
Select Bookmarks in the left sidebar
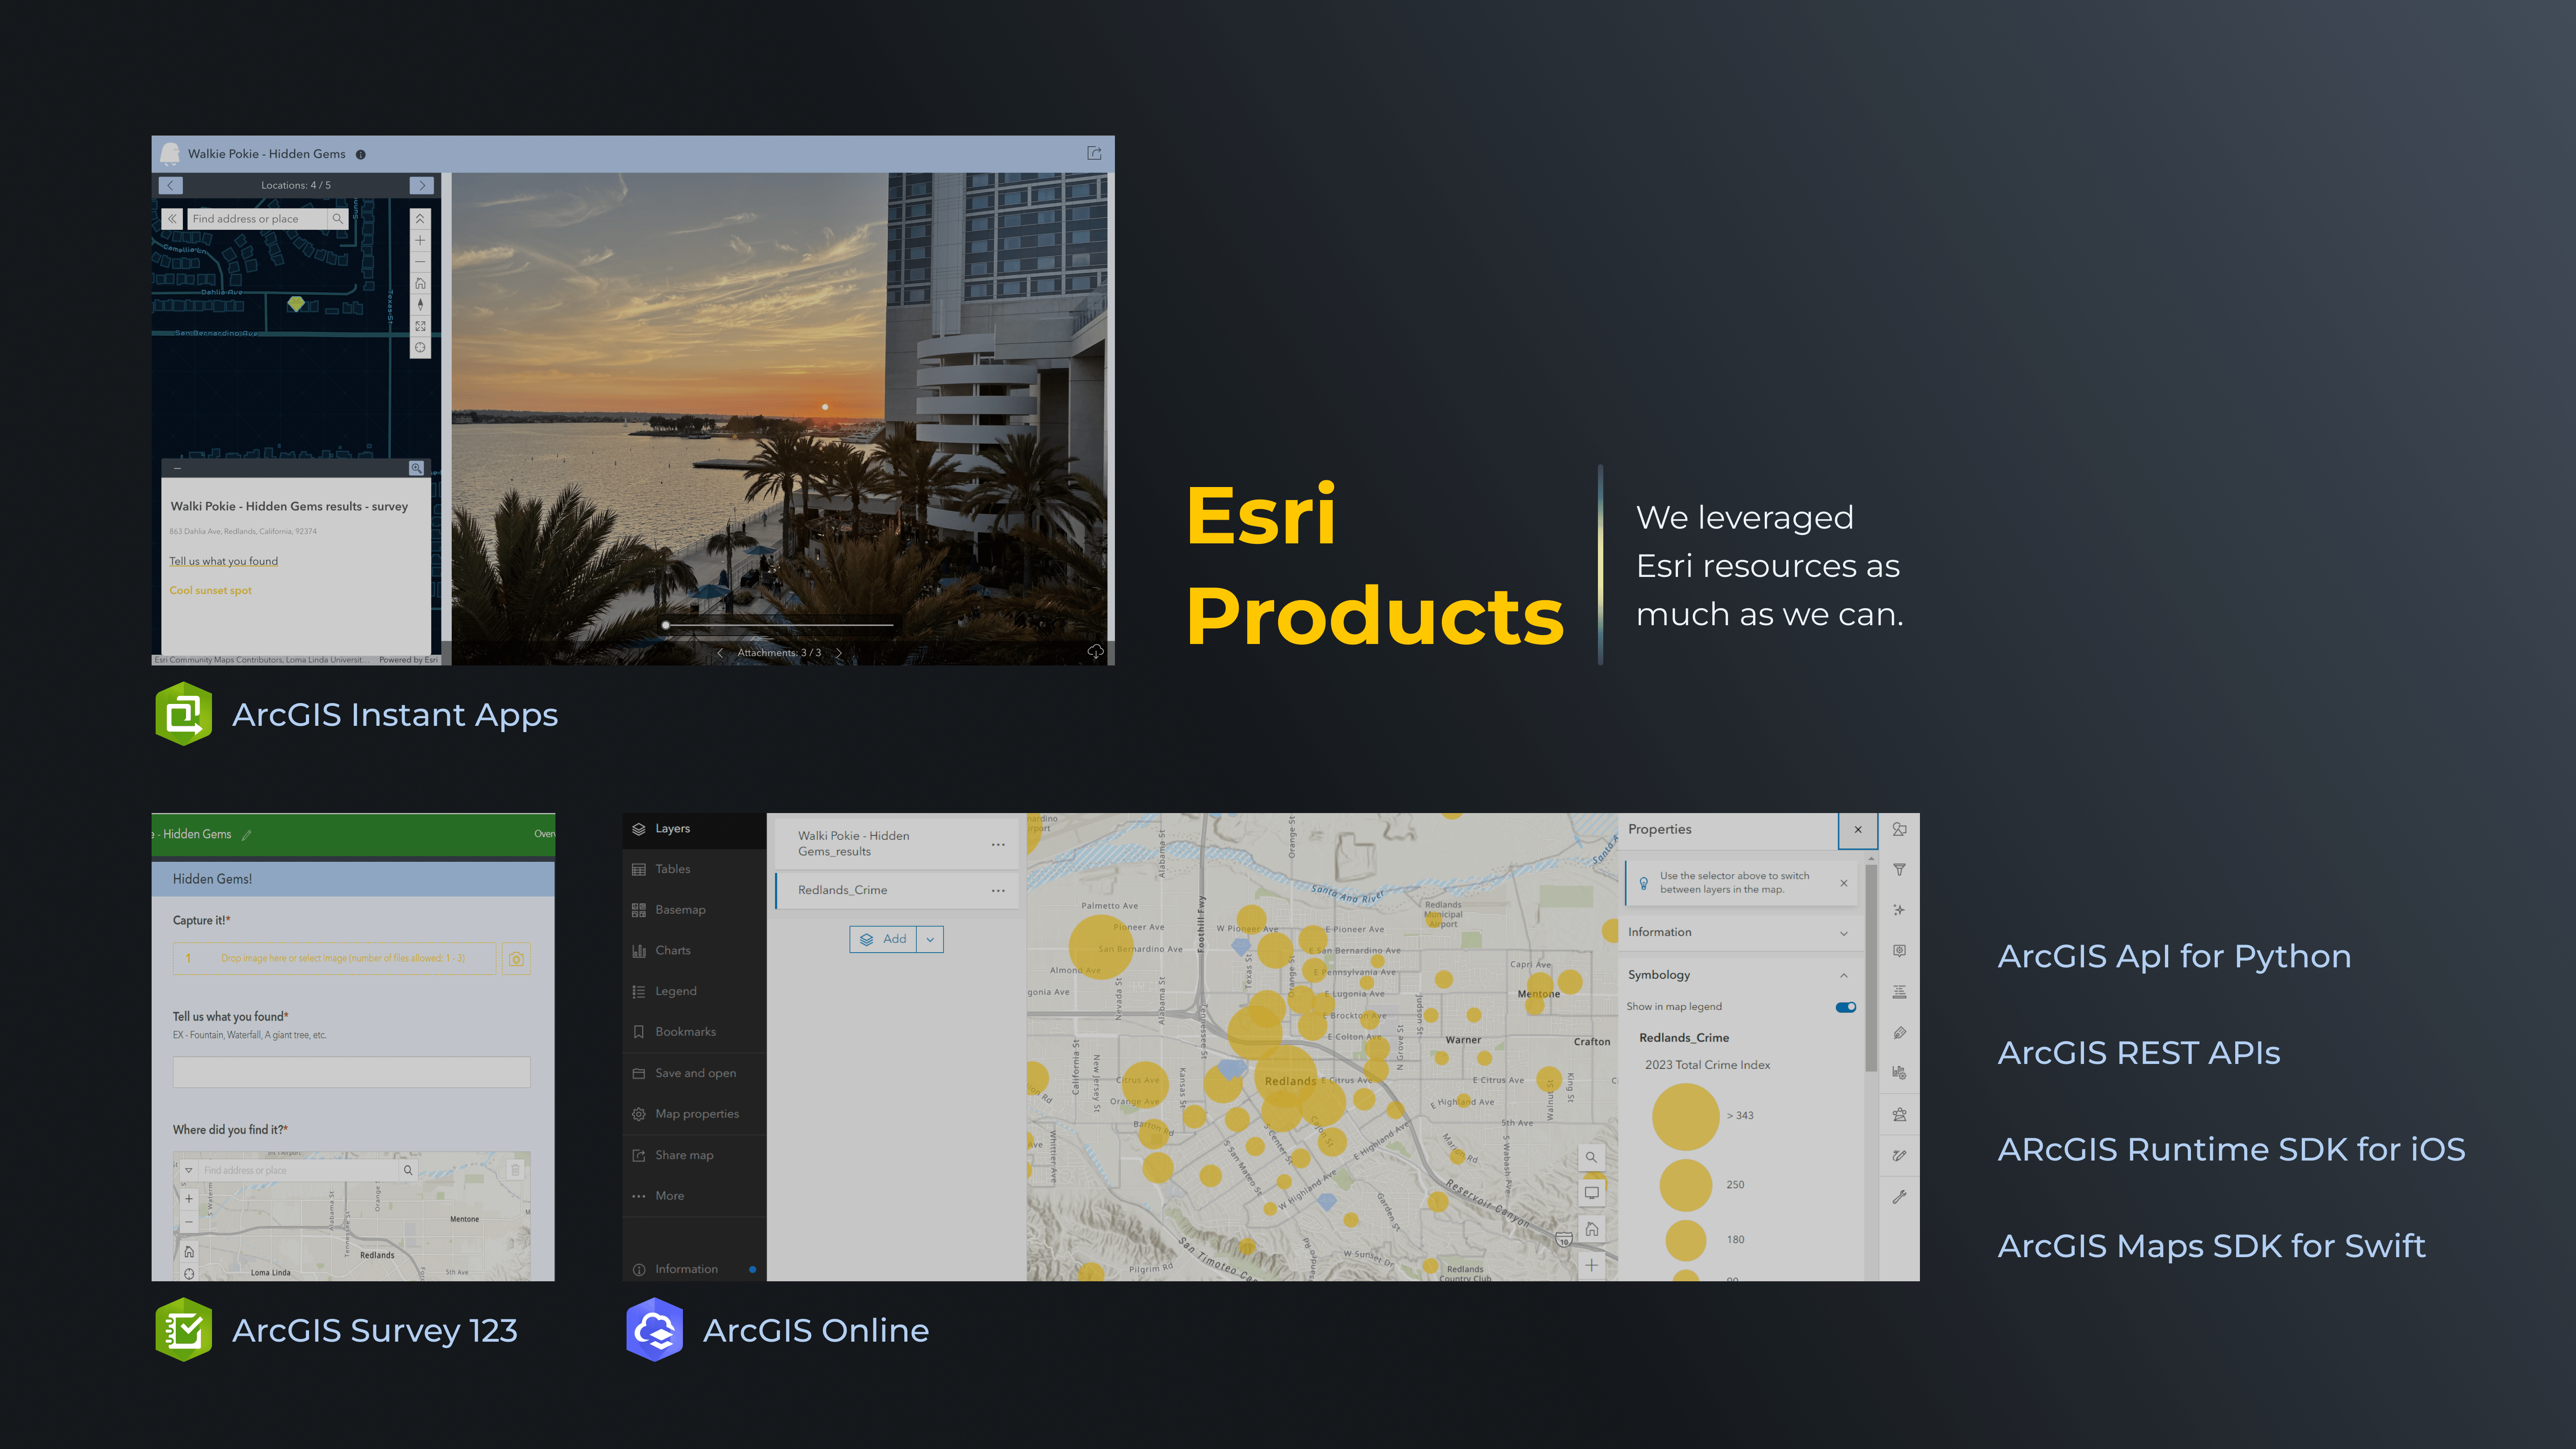(685, 1032)
